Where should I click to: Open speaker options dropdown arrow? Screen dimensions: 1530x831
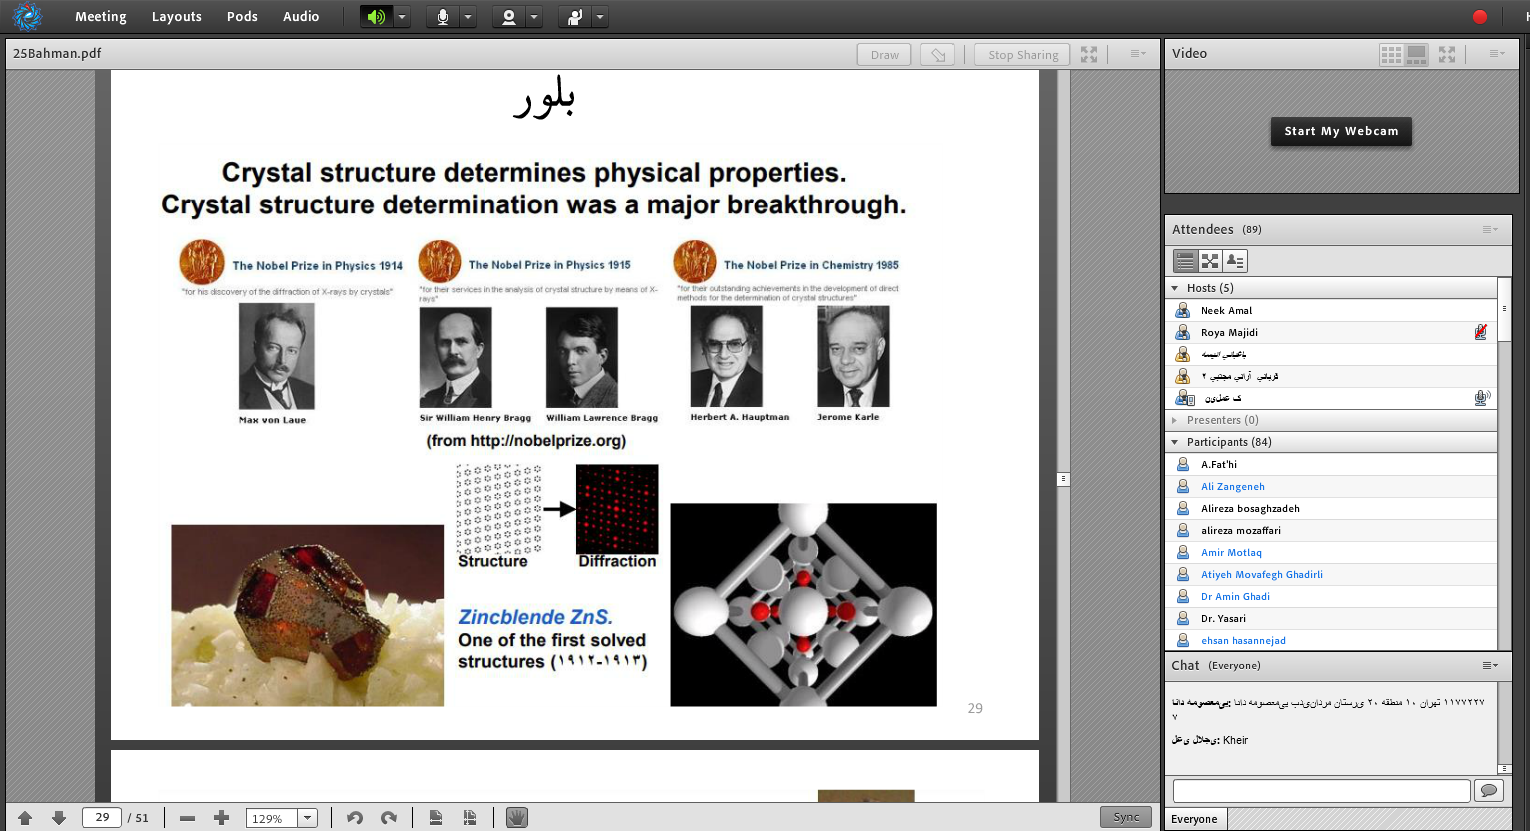pos(402,17)
